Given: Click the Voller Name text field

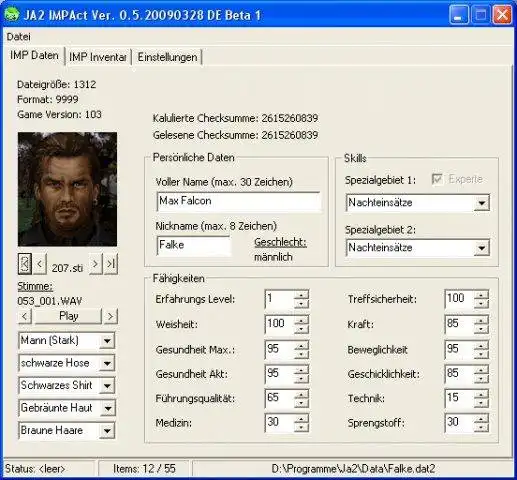Looking at the screenshot, I should (x=239, y=201).
